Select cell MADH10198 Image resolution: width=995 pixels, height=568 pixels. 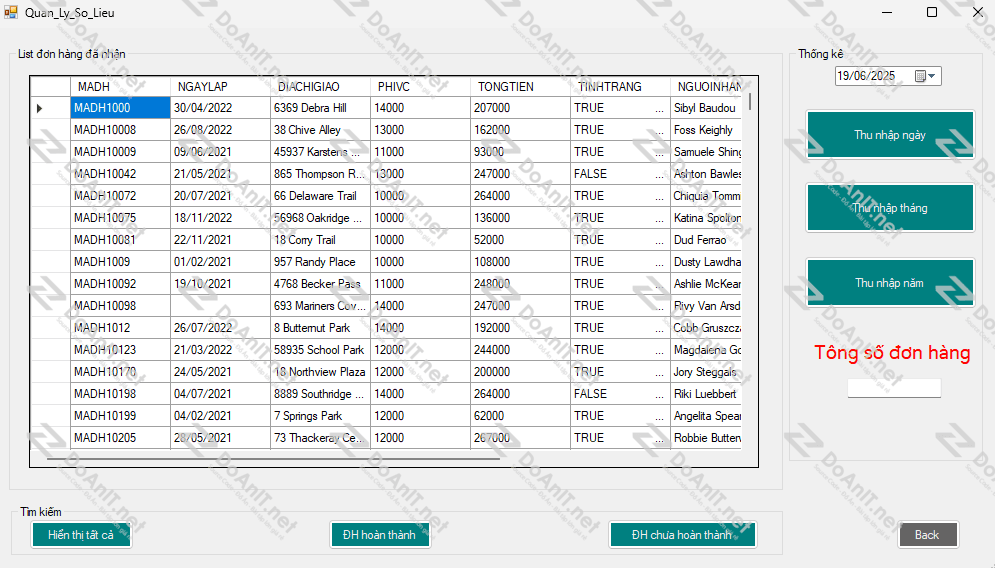click(120, 394)
